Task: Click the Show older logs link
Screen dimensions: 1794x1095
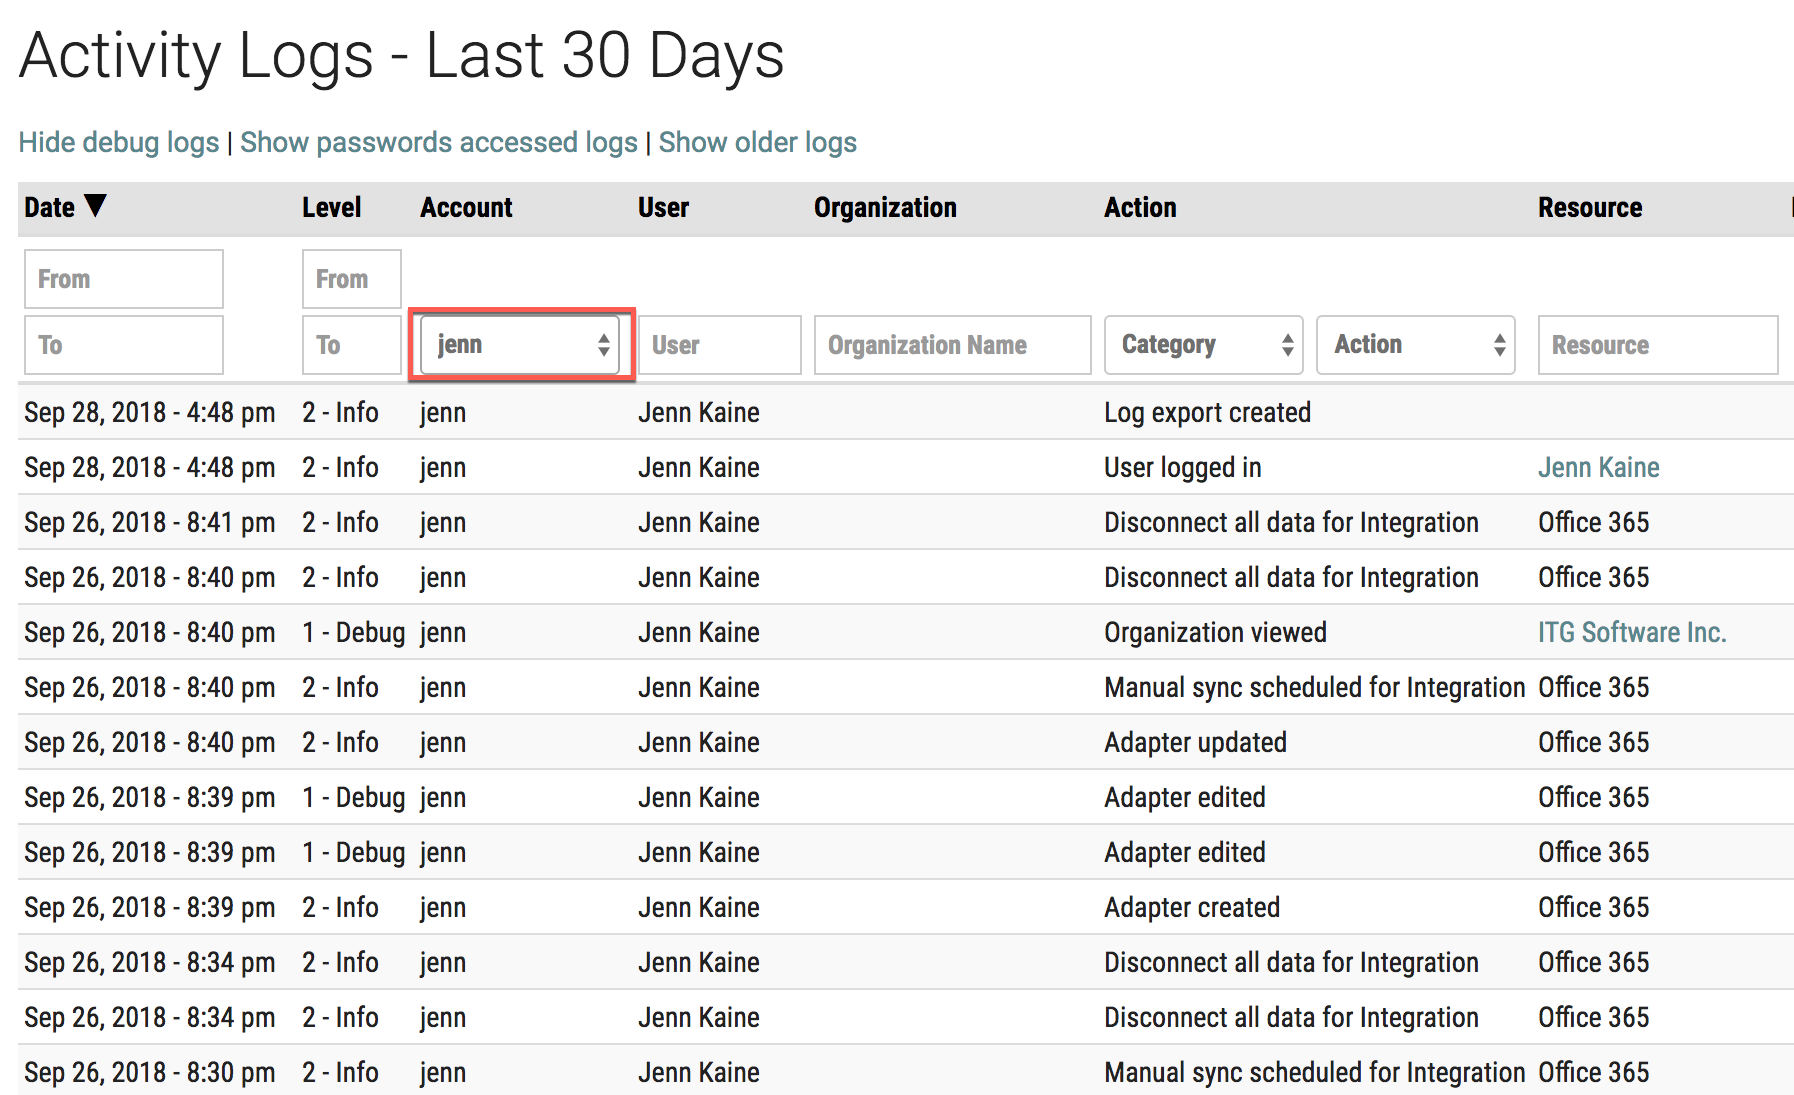Action: coord(757,142)
